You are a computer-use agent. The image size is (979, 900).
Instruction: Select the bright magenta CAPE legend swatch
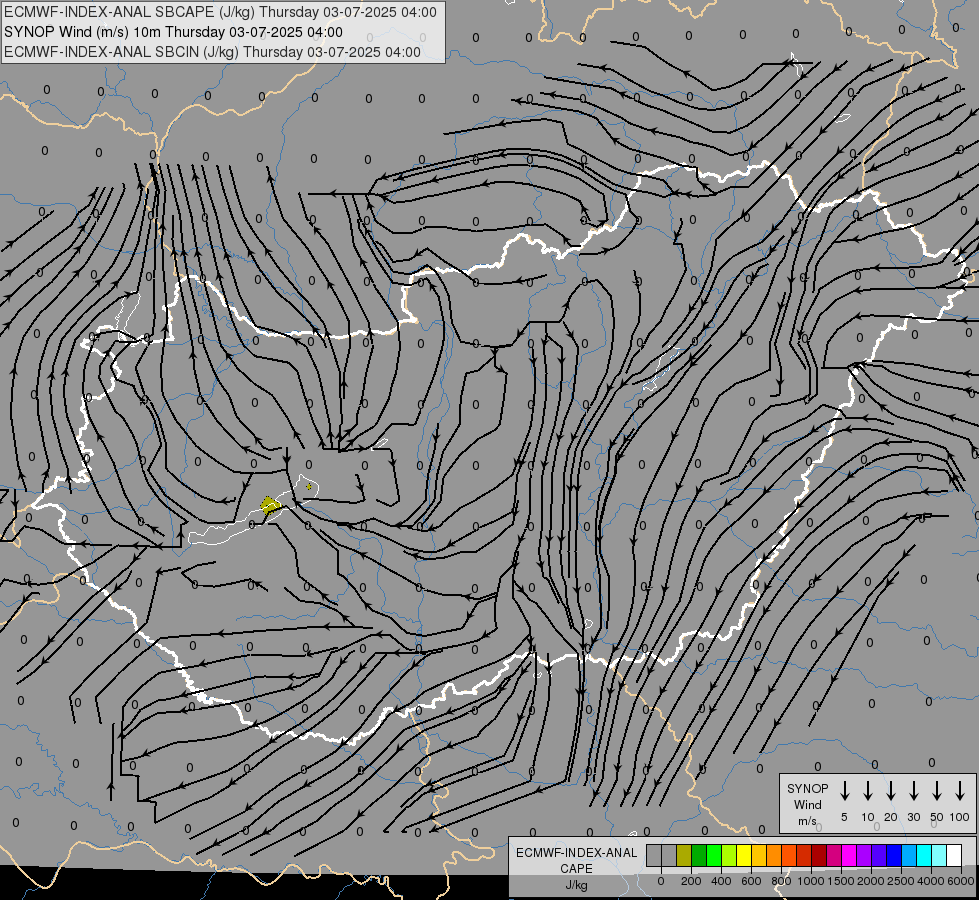pos(849,855)
